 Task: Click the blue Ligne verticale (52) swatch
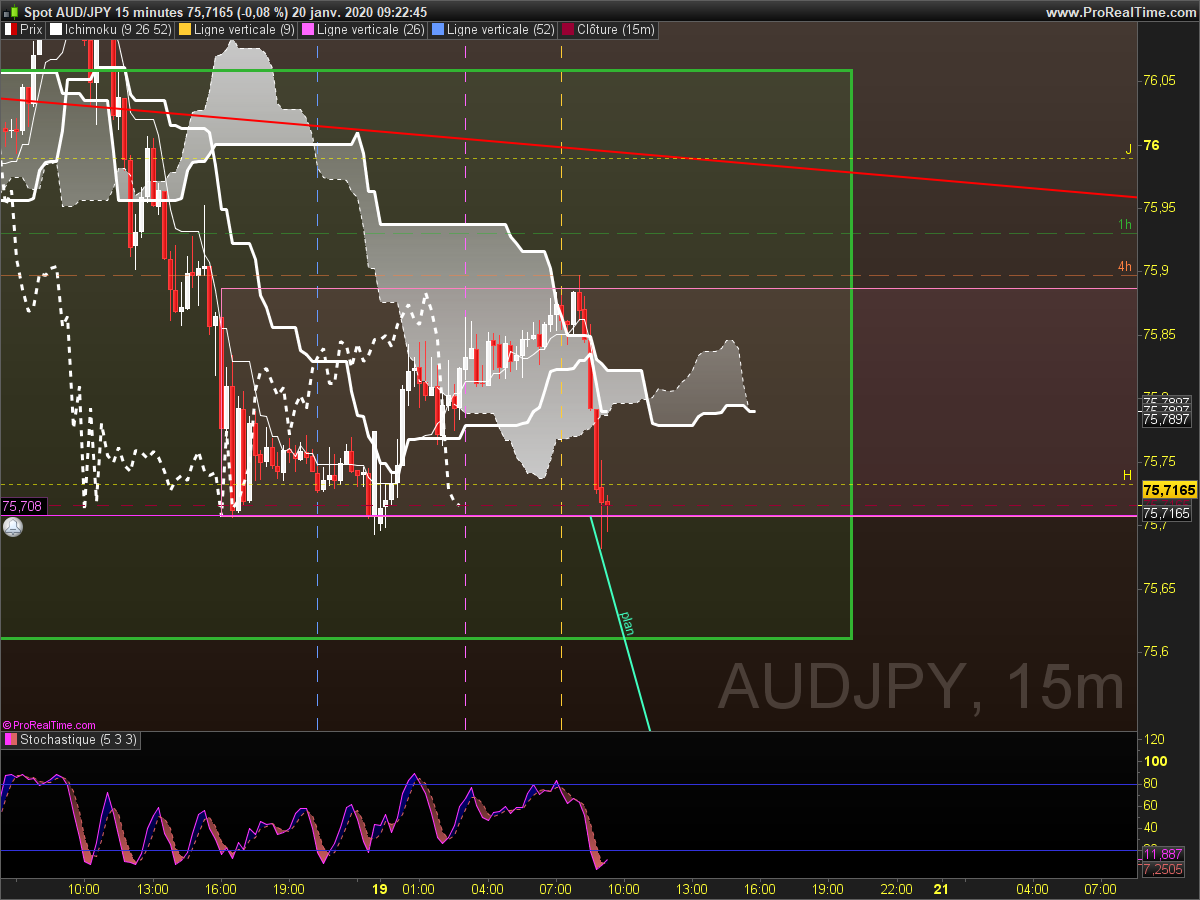(x=437, y=30)
